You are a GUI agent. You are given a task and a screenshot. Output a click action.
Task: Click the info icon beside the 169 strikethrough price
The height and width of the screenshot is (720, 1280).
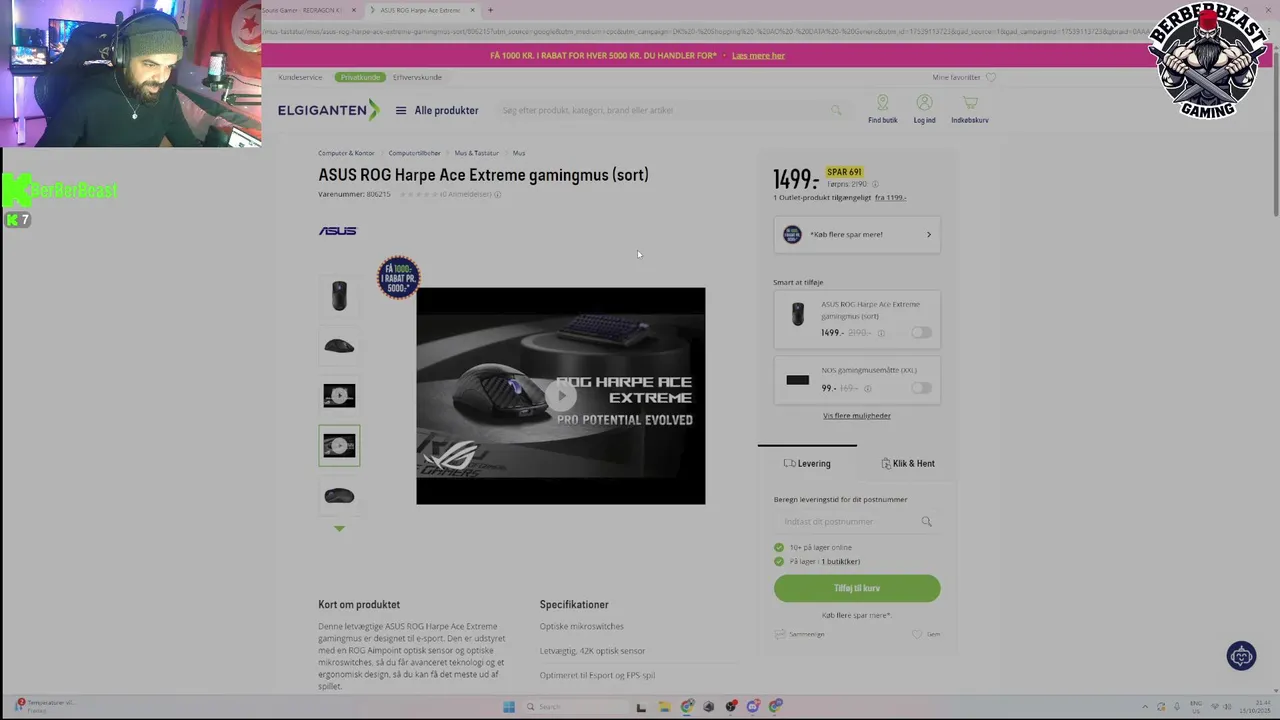[867, 388]
